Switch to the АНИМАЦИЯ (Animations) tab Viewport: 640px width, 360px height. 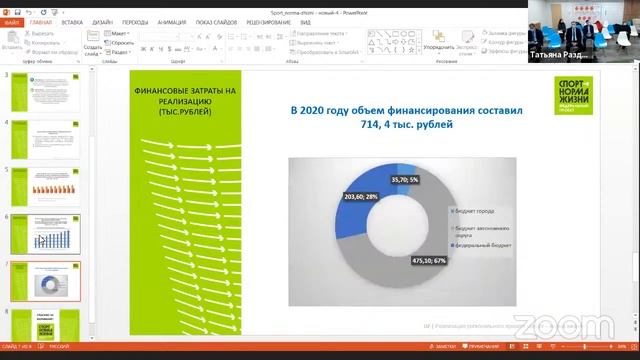[x=172, y=22]
